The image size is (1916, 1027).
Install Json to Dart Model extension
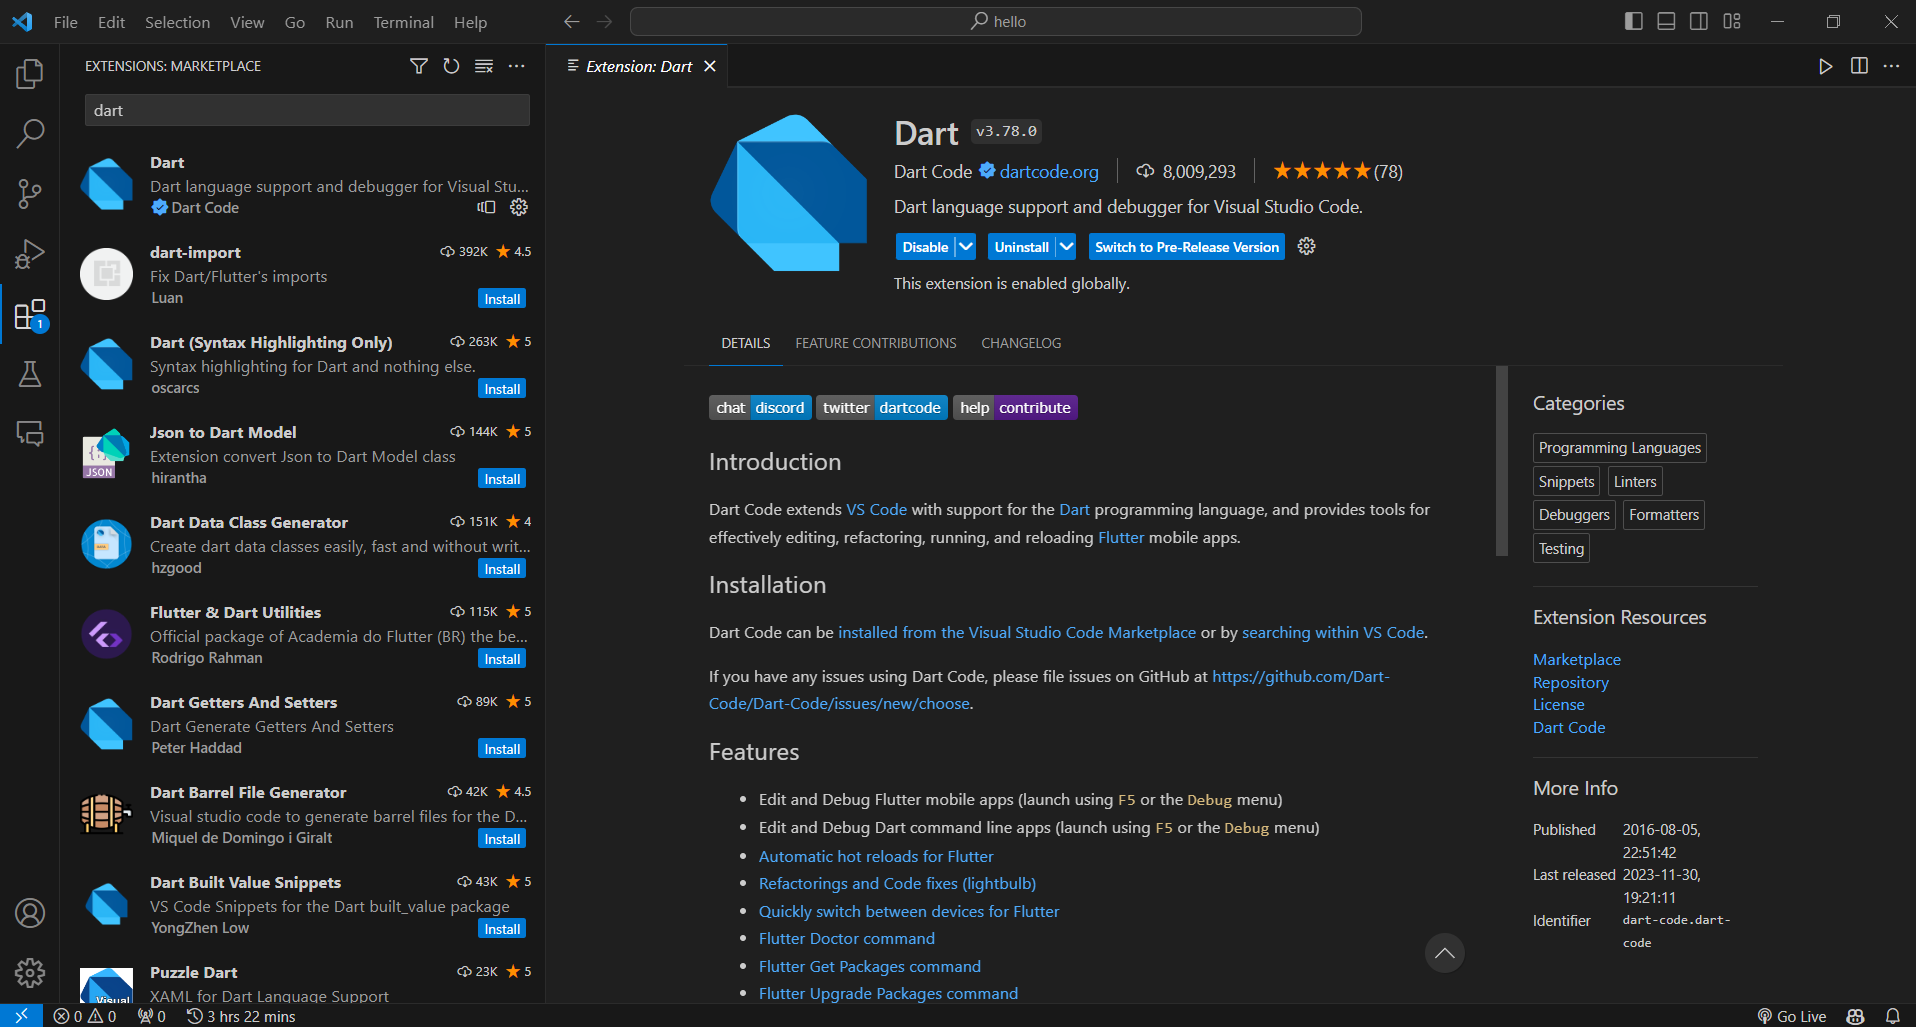502,479
